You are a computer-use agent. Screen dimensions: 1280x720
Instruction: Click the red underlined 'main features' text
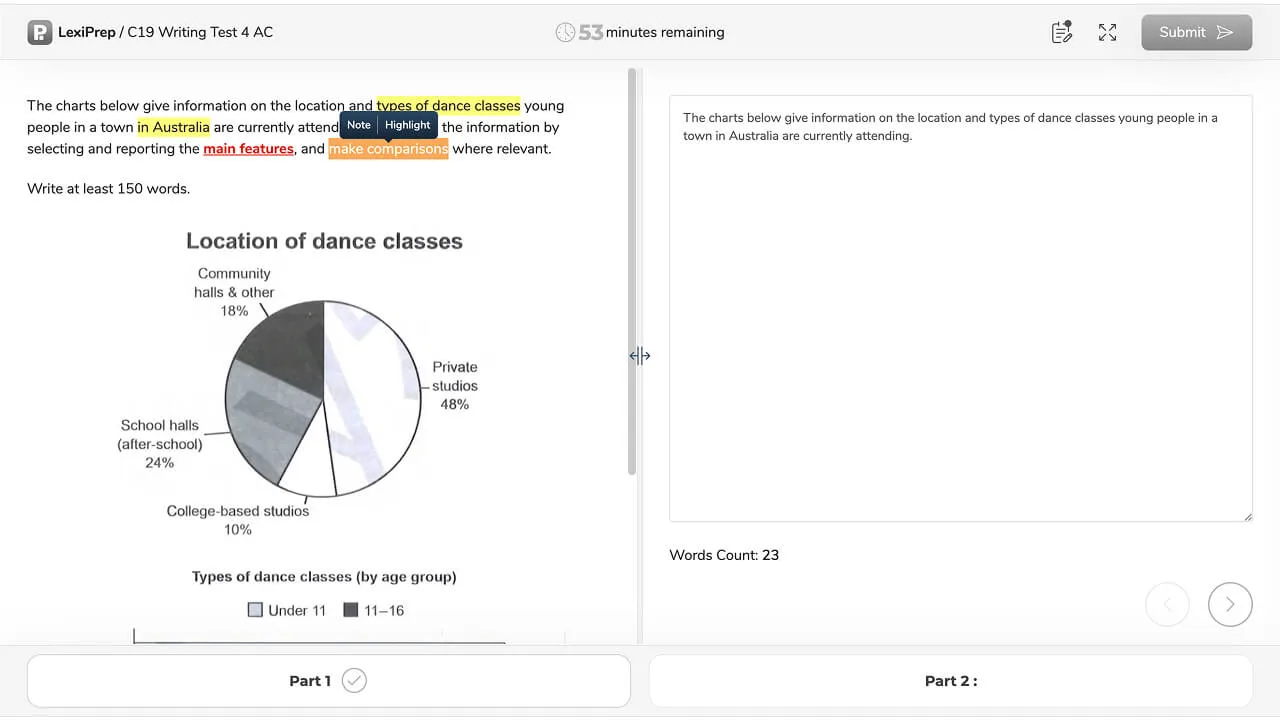tap(248, 149)
